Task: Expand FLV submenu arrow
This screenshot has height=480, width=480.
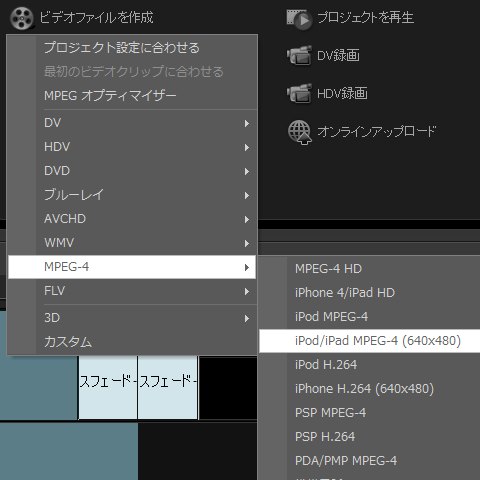Action: 247,291
